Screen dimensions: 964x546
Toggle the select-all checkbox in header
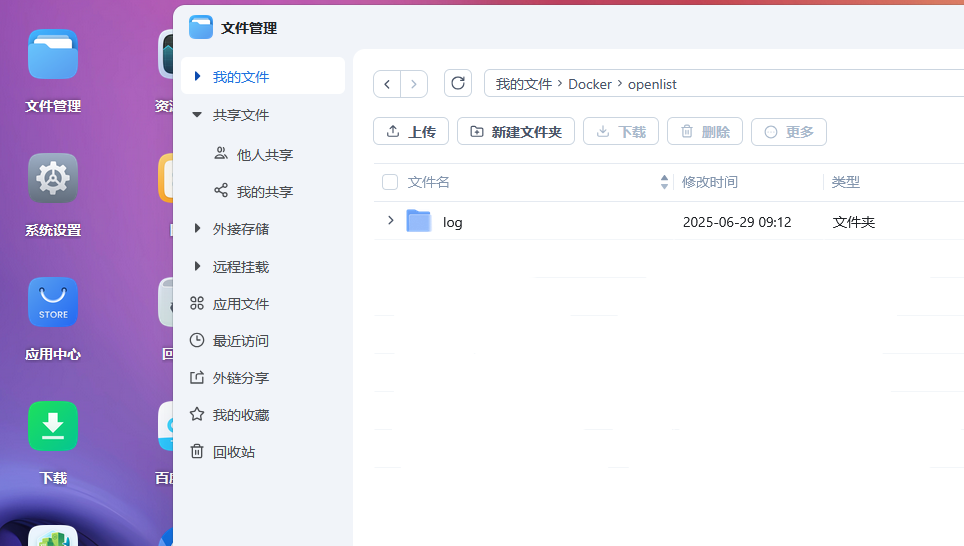coord(390,182)
